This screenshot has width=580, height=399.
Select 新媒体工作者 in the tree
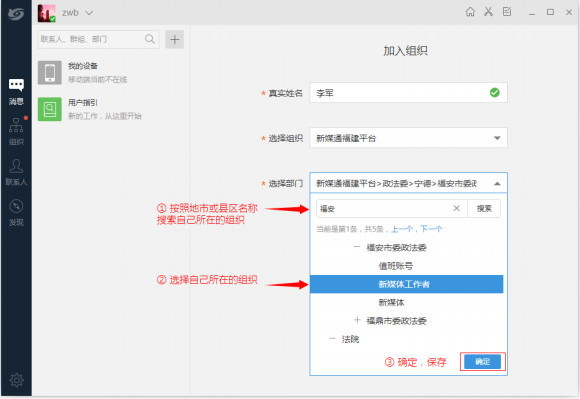406,284
